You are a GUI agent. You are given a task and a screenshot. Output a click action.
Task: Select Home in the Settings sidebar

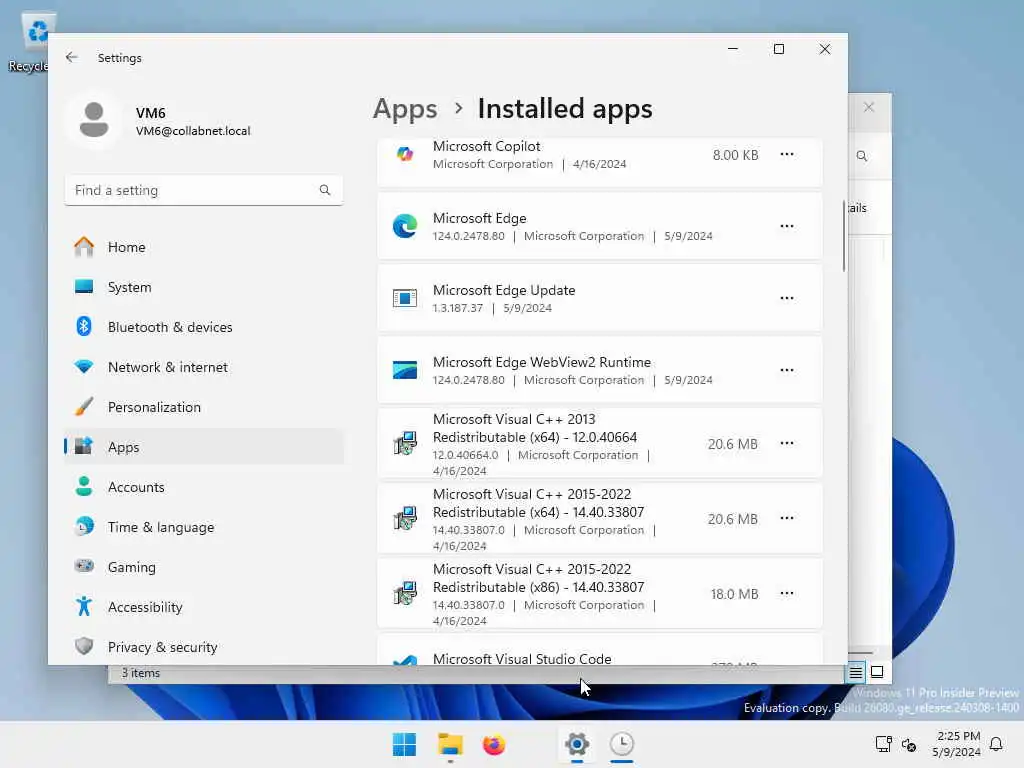[x=204, y=247]
